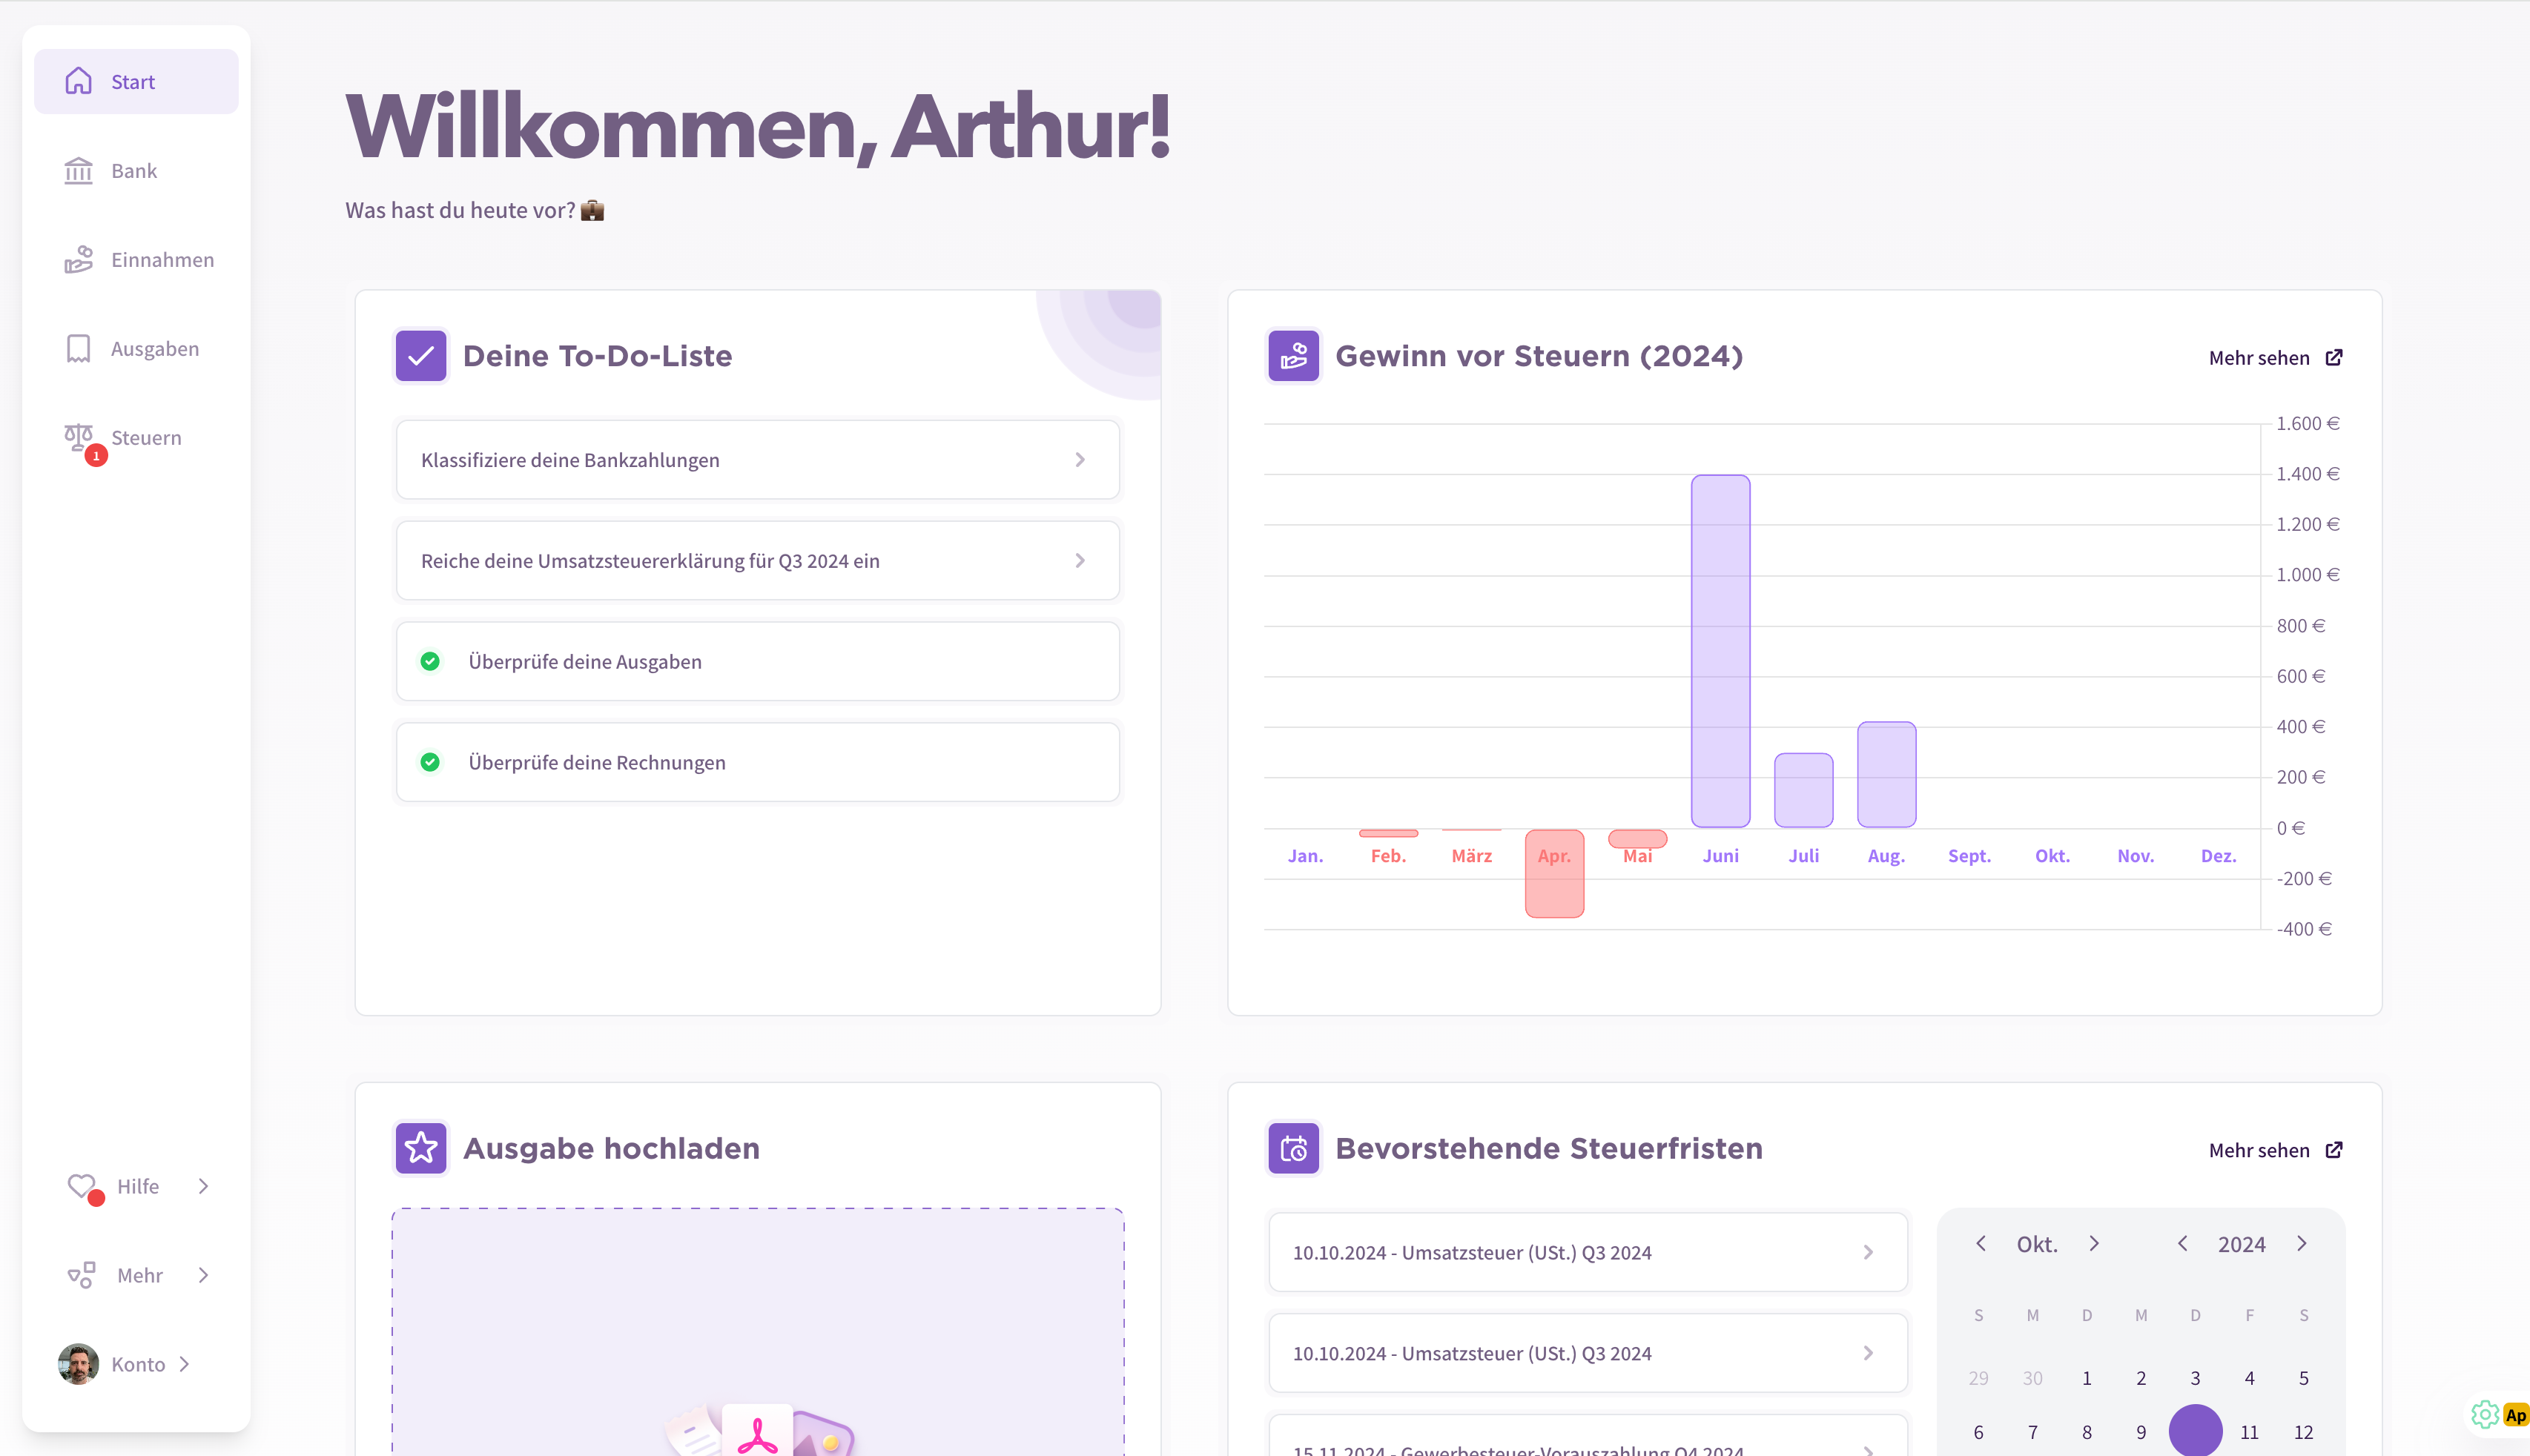Go to next month after Okt.

click(x=2094, y=1244)
